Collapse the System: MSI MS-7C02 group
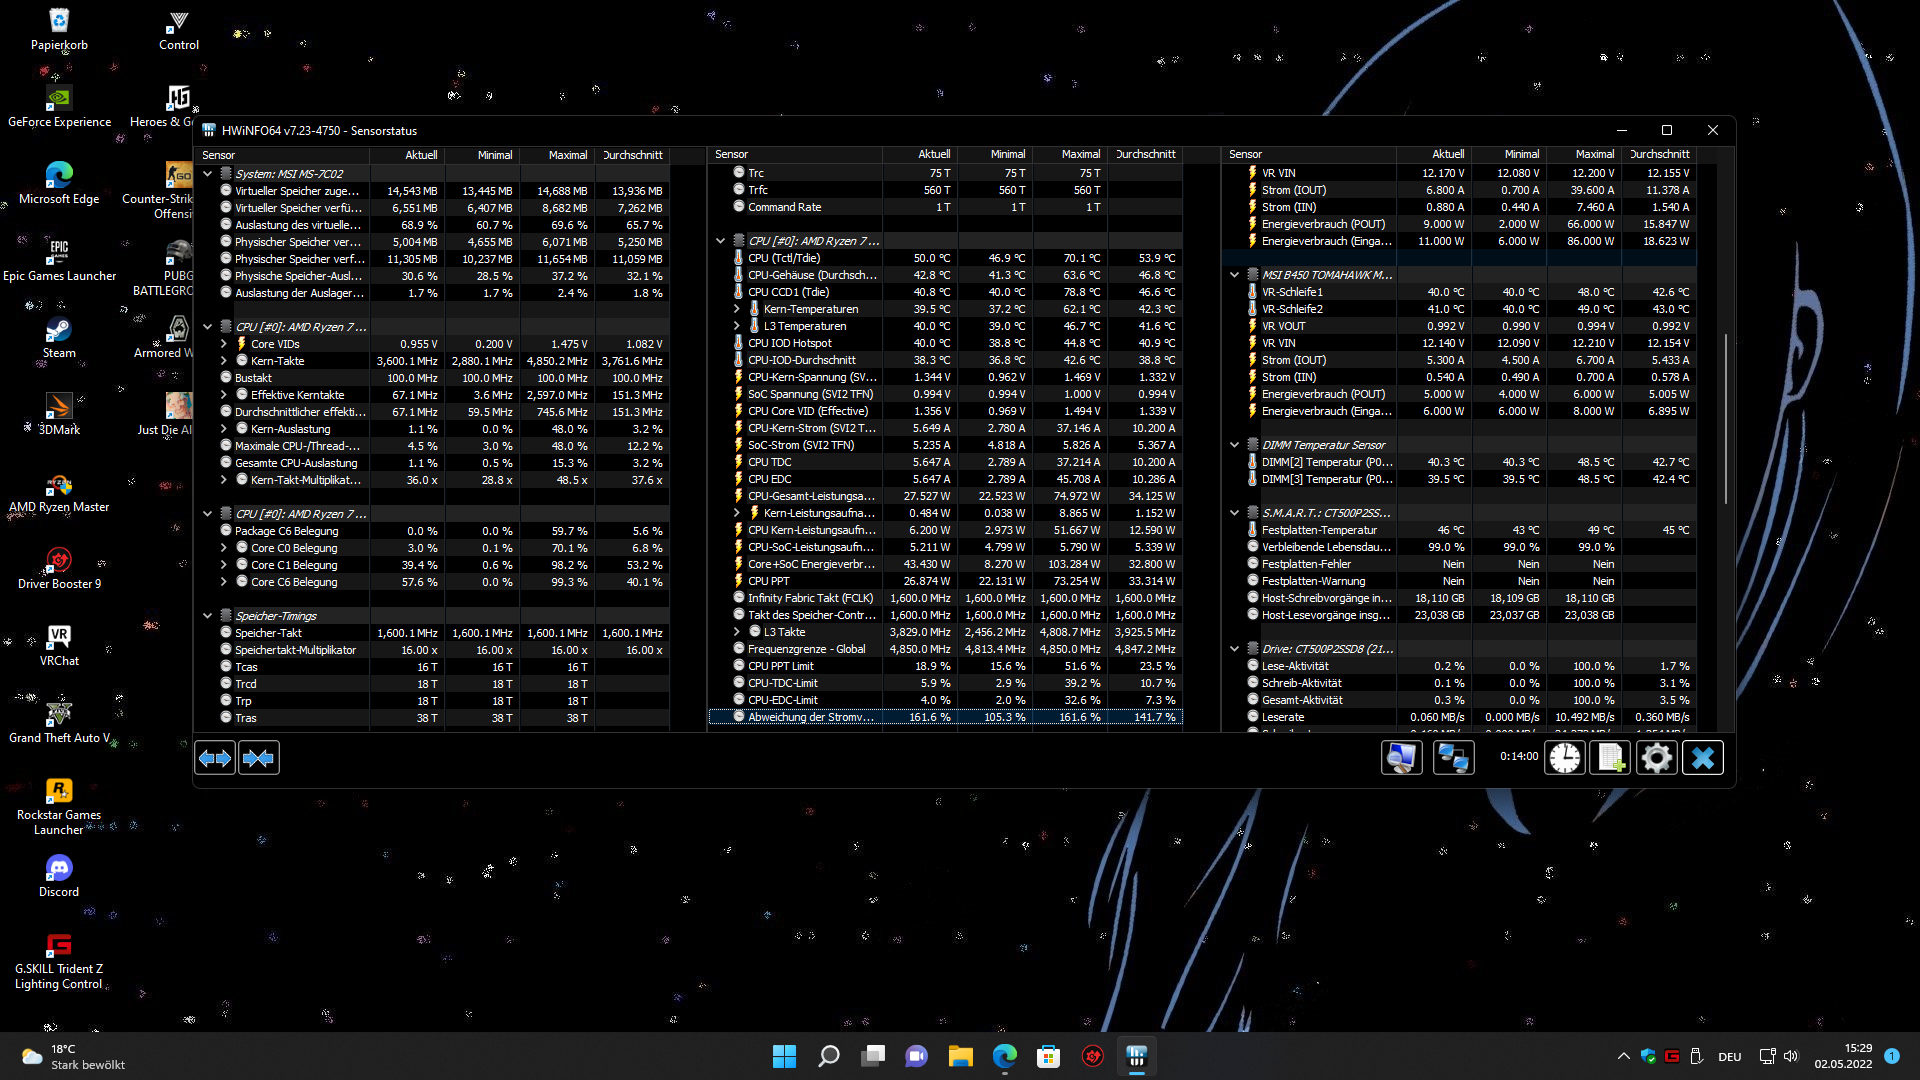 (208, 174)
